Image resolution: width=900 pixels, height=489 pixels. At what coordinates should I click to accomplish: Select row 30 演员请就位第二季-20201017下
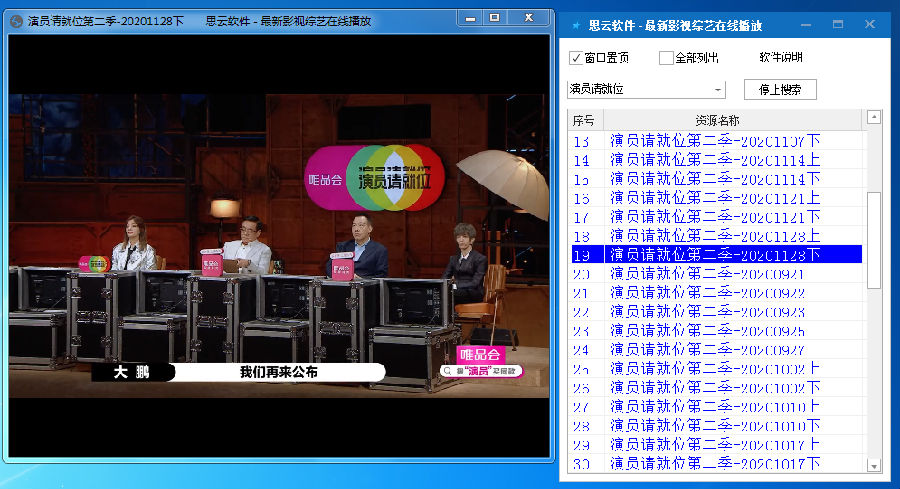[716, 463]
